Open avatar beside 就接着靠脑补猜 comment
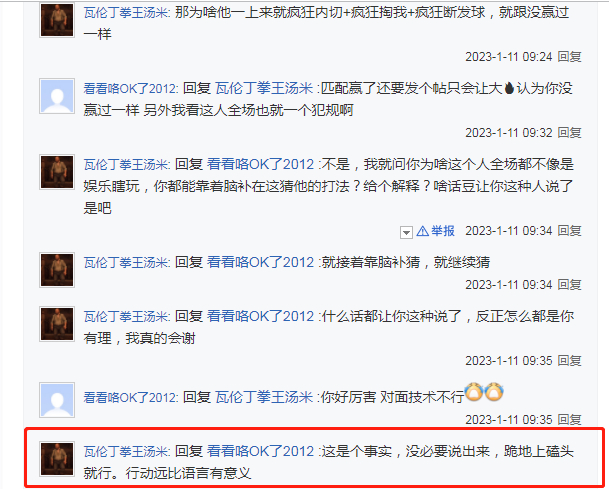 pos(57,270)
